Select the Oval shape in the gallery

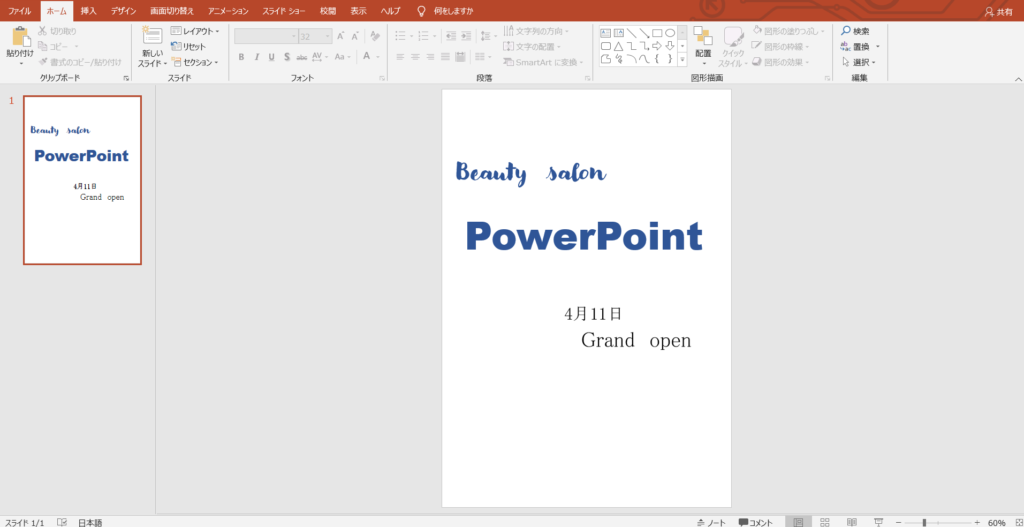click(x=670, y=33)
